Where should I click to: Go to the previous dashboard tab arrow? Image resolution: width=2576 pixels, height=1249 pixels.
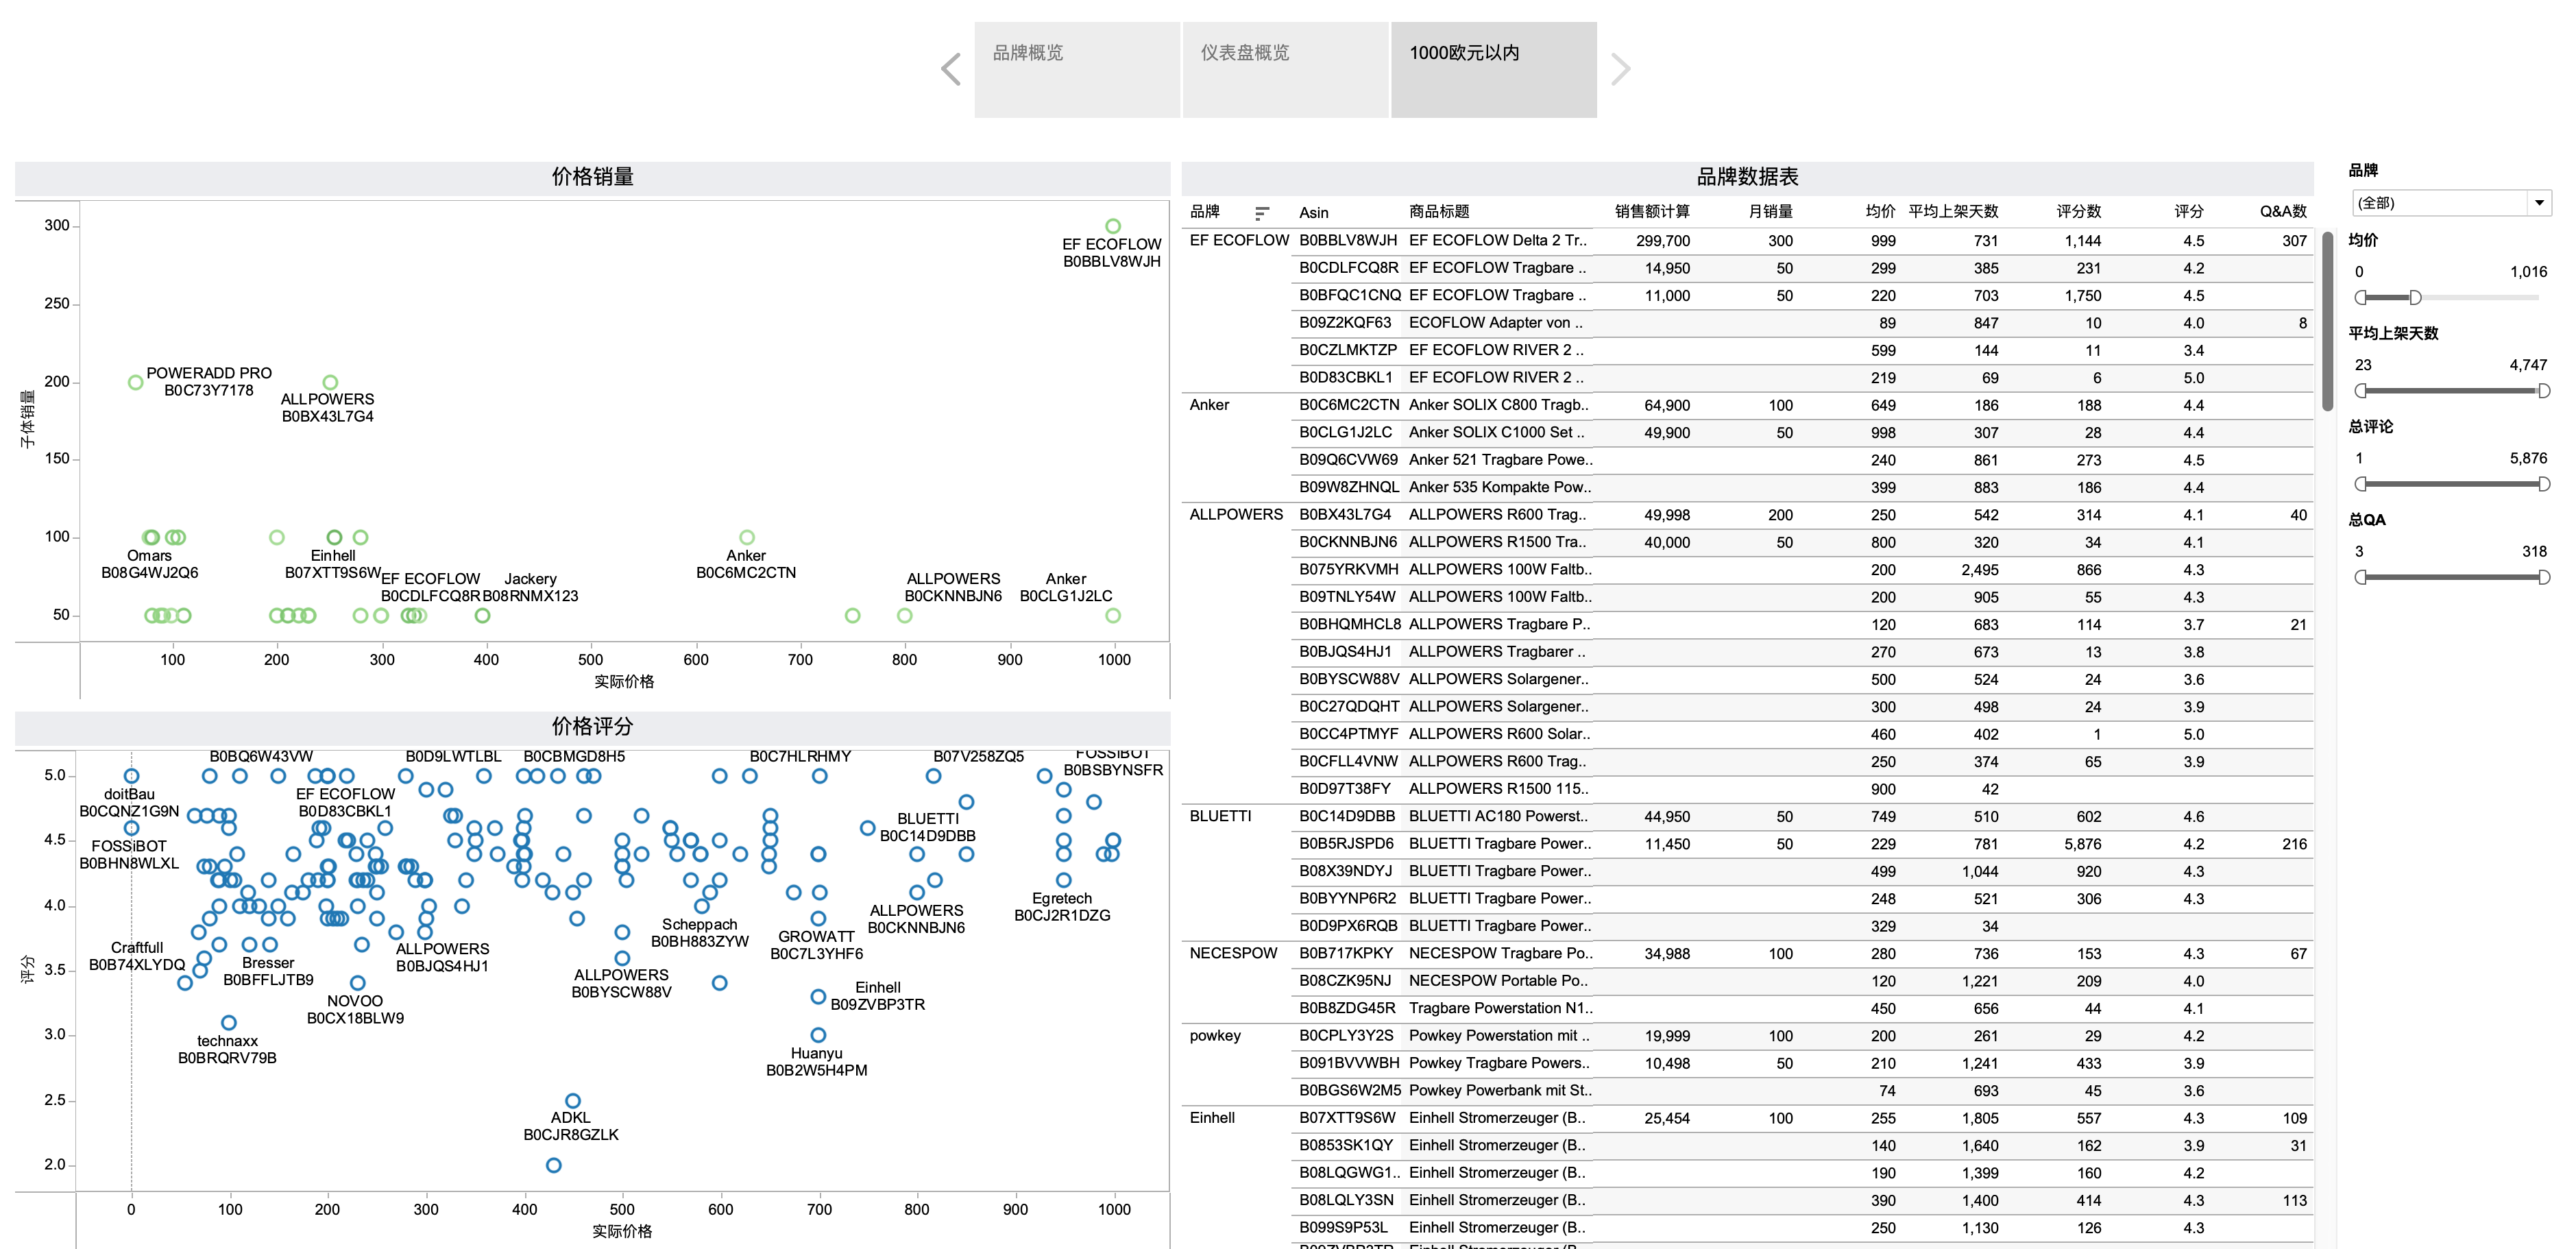click(951, 69)
